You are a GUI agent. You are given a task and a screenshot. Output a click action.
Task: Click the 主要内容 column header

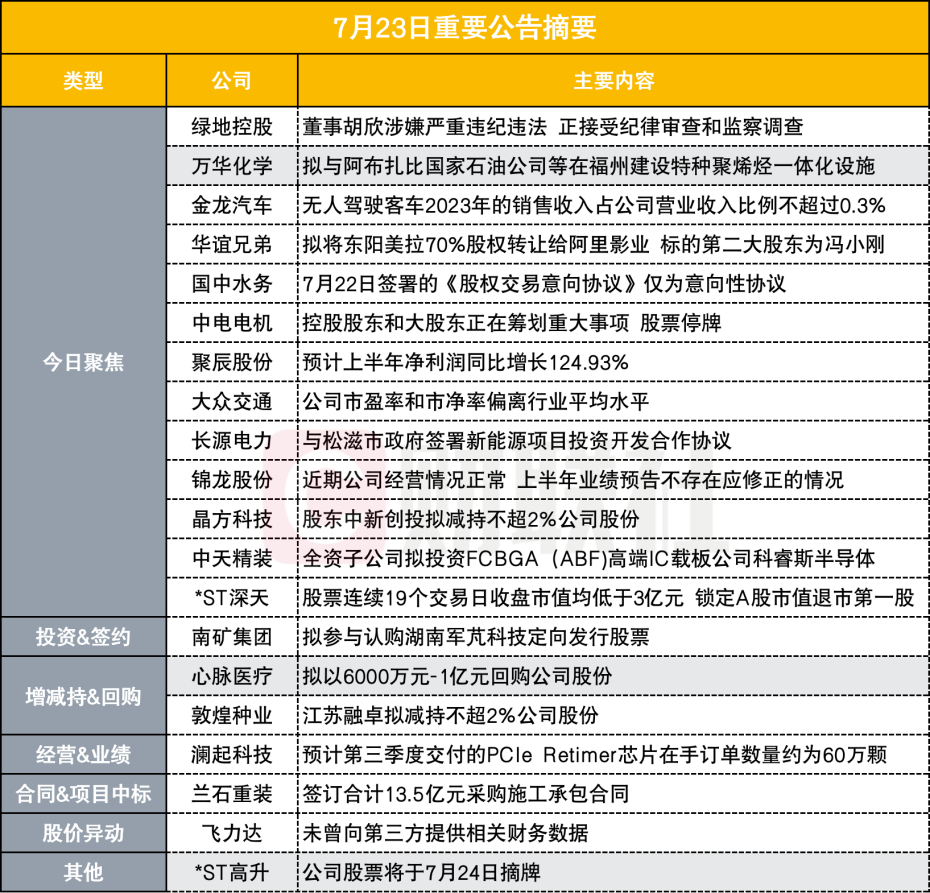[x=613, y=81]
